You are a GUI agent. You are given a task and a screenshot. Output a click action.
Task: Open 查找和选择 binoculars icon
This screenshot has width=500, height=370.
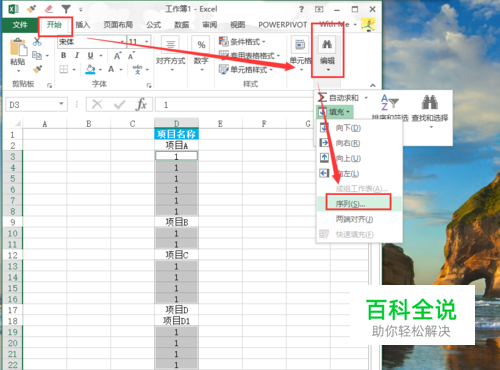(x=430, y=102)
